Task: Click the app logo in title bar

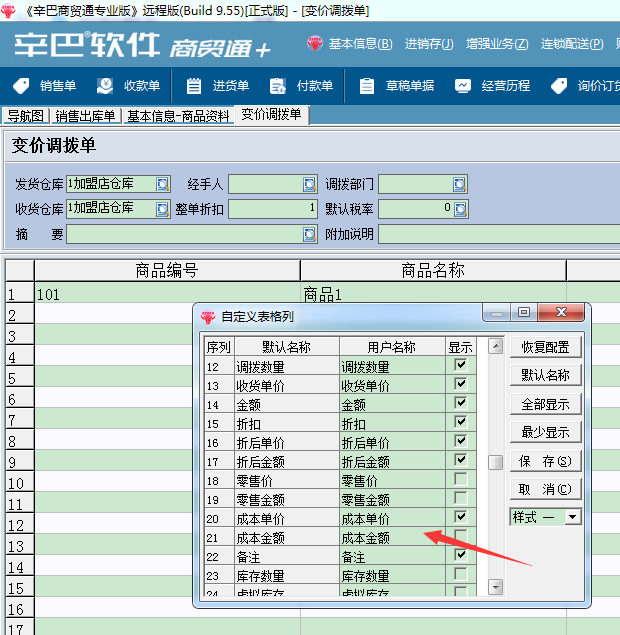Action: pos(8,11)
